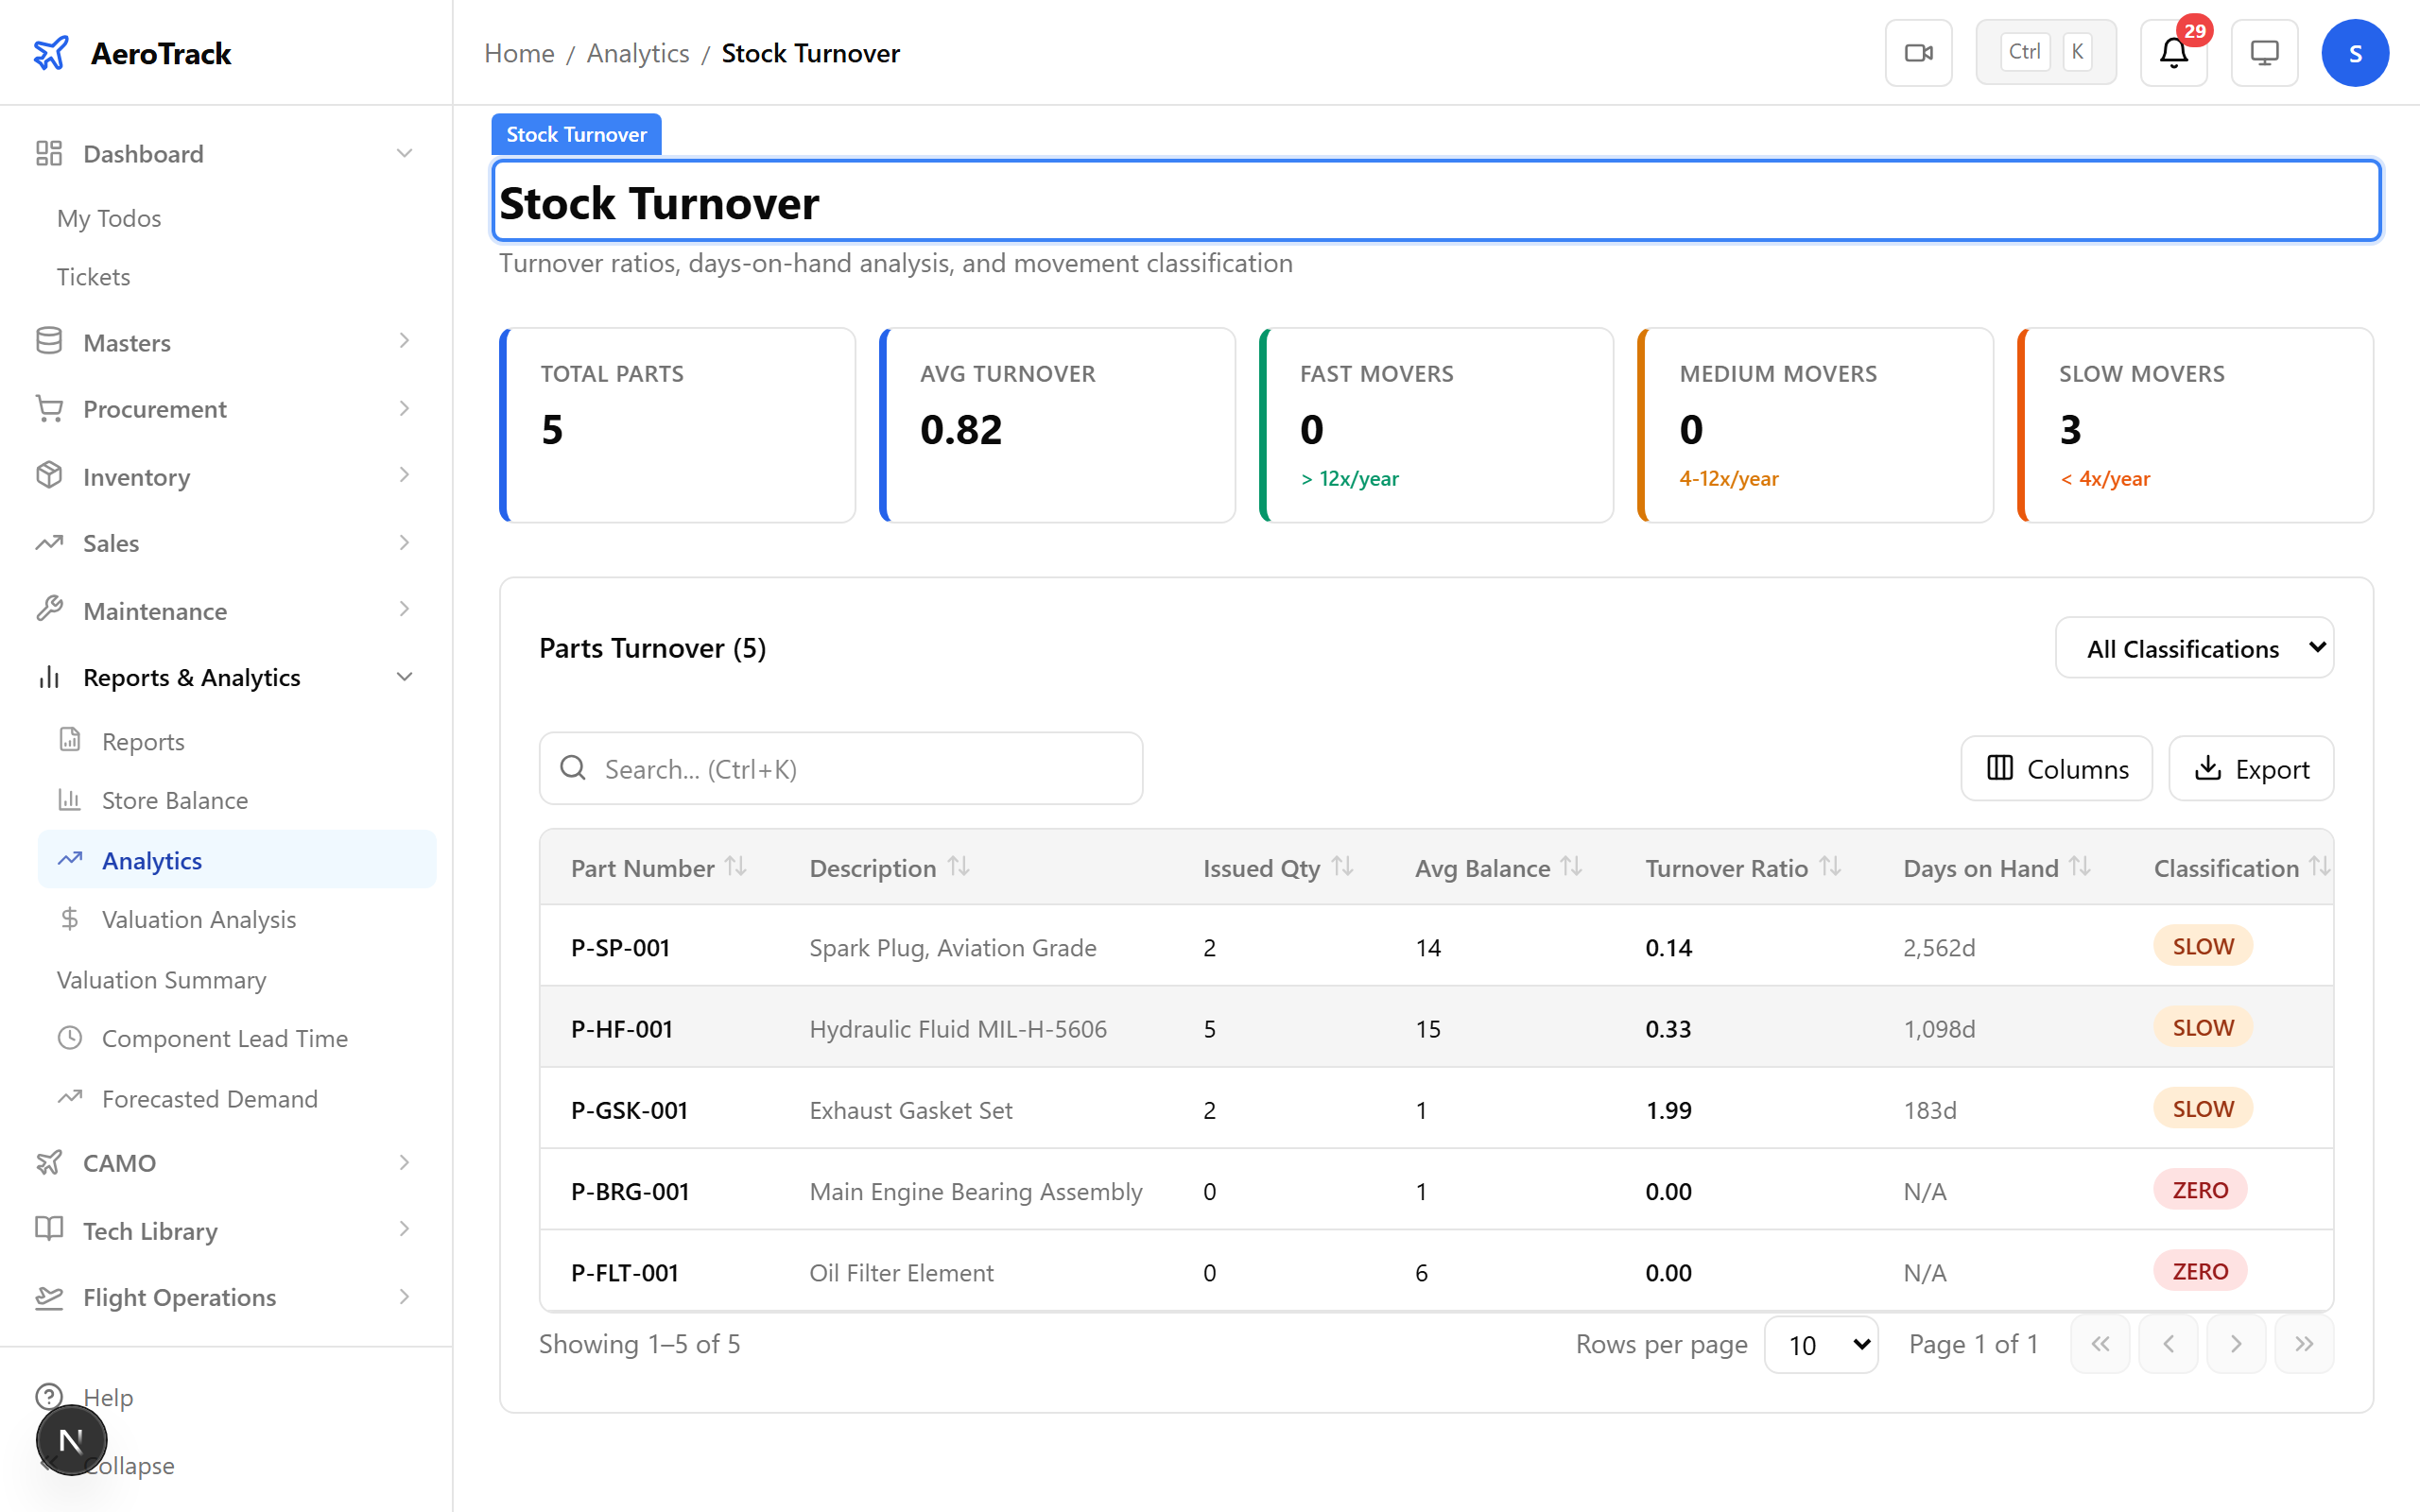
Task: Click the user avatar S icon
Action: tap(2354, 53)
